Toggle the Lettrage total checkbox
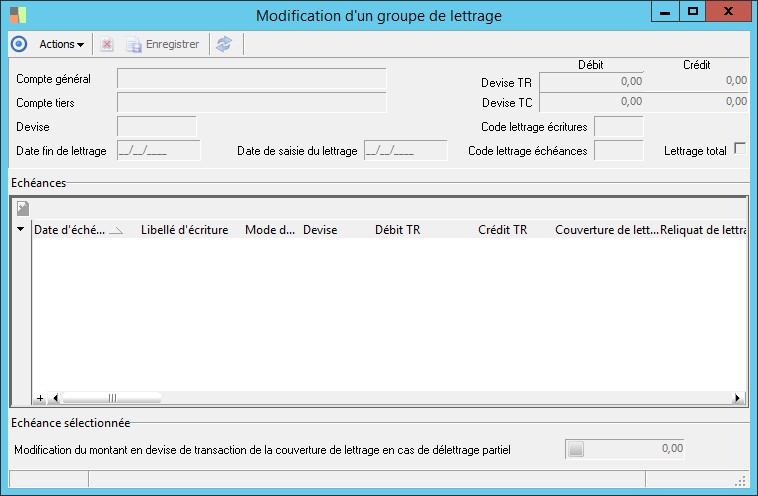The height and width of the screenshot is (496, 758). 740,148
